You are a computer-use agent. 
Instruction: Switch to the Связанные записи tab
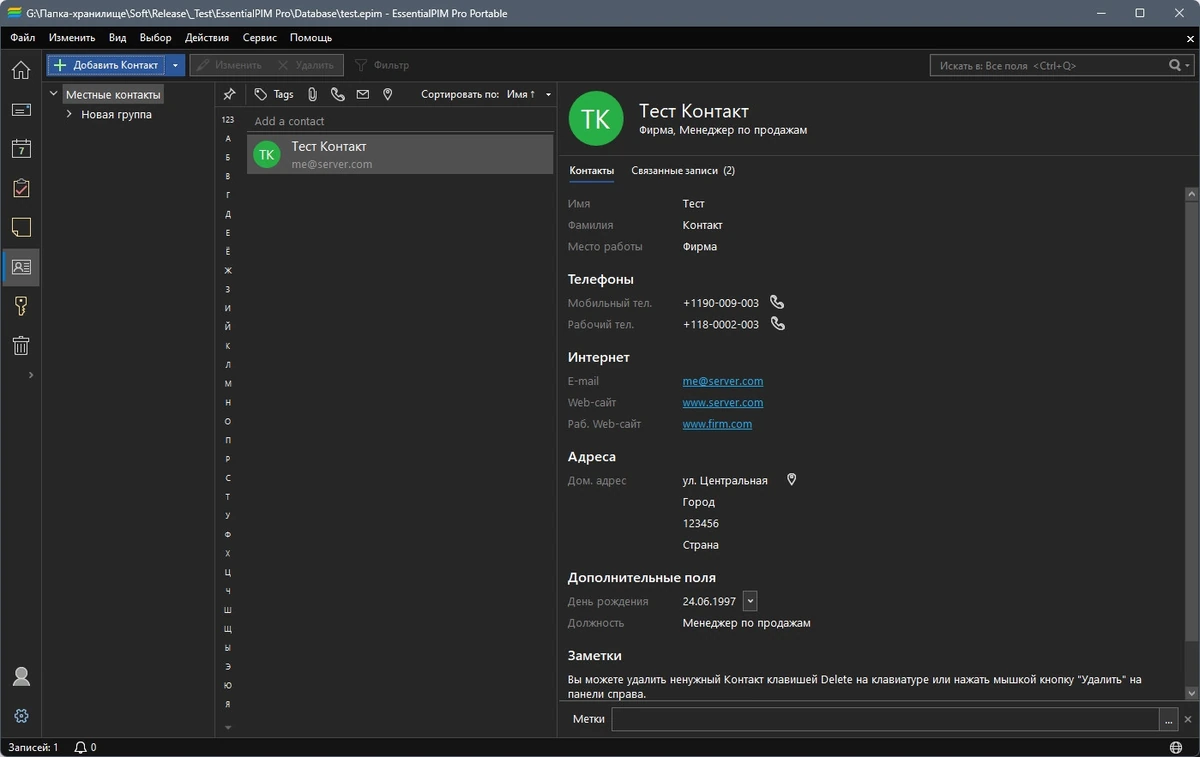point(683,170)
